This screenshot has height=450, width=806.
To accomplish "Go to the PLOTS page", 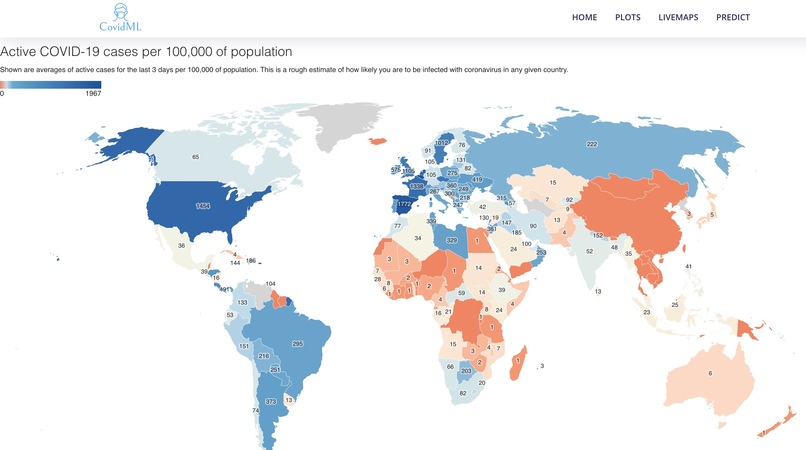I will 628,17.
